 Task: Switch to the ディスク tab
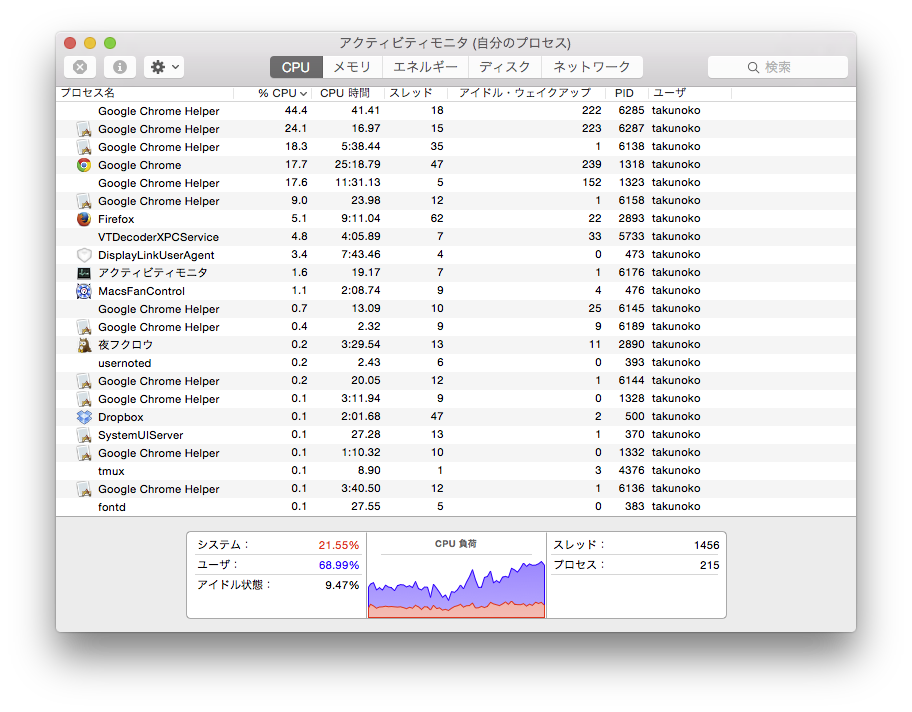505,67
